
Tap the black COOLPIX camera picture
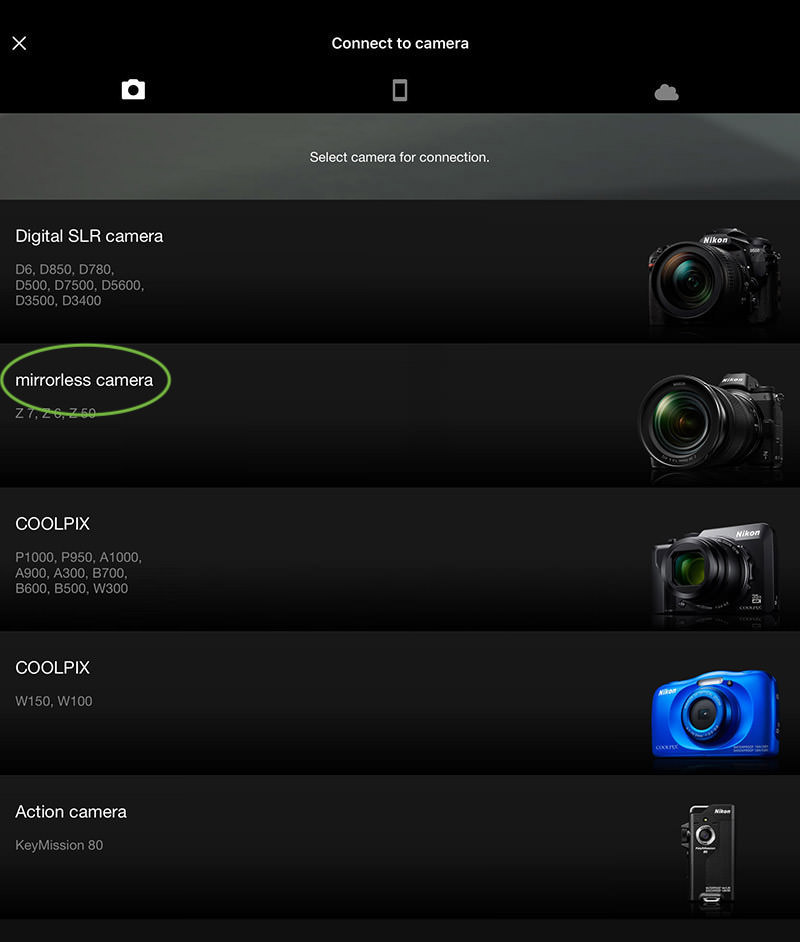point(716,568)
